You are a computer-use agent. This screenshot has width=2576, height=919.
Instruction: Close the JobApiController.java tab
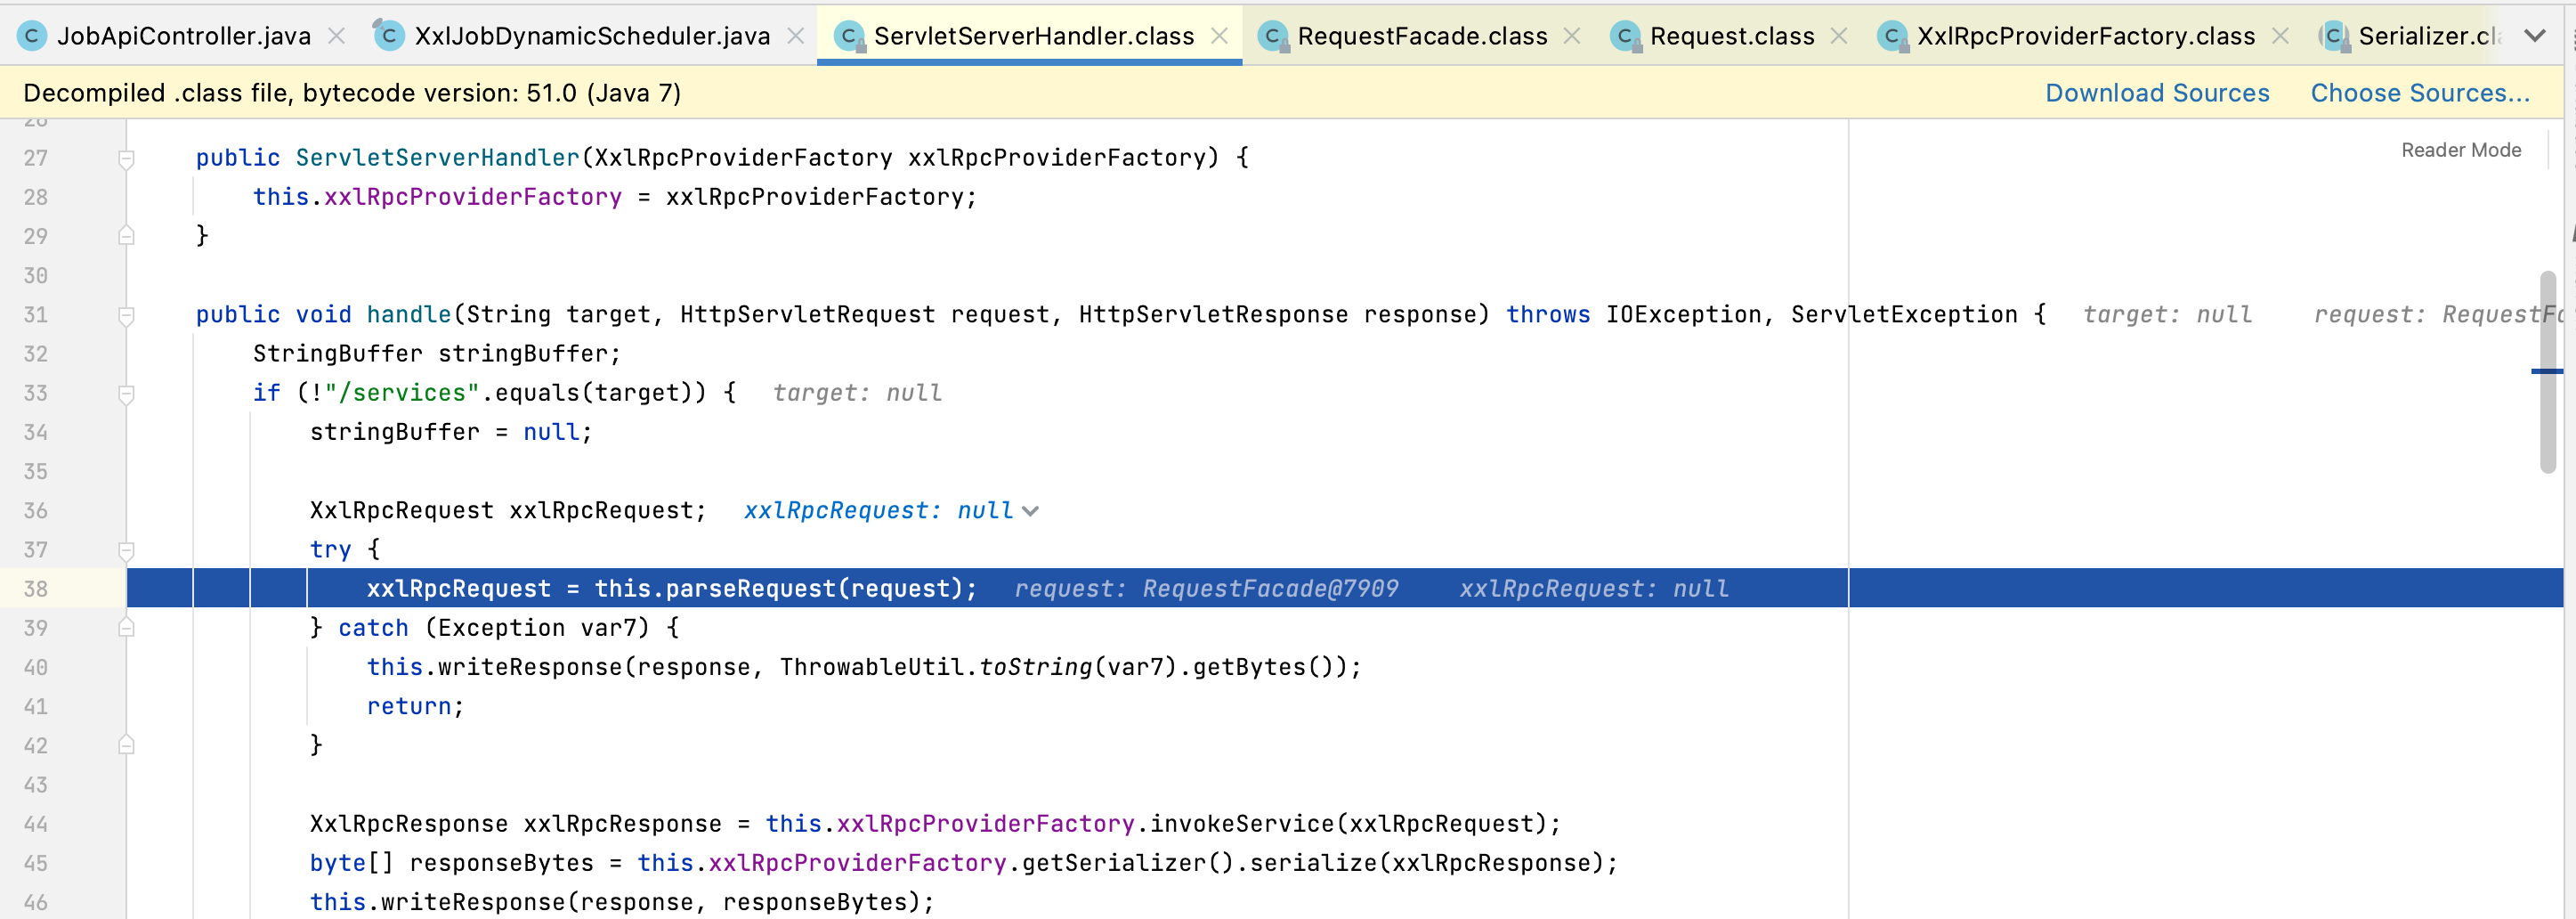point(337,37)
